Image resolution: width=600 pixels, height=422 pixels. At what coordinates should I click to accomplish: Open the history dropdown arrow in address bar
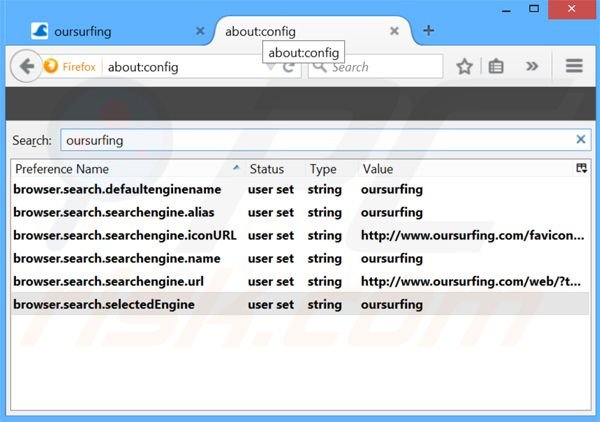(x=271, y=68)
